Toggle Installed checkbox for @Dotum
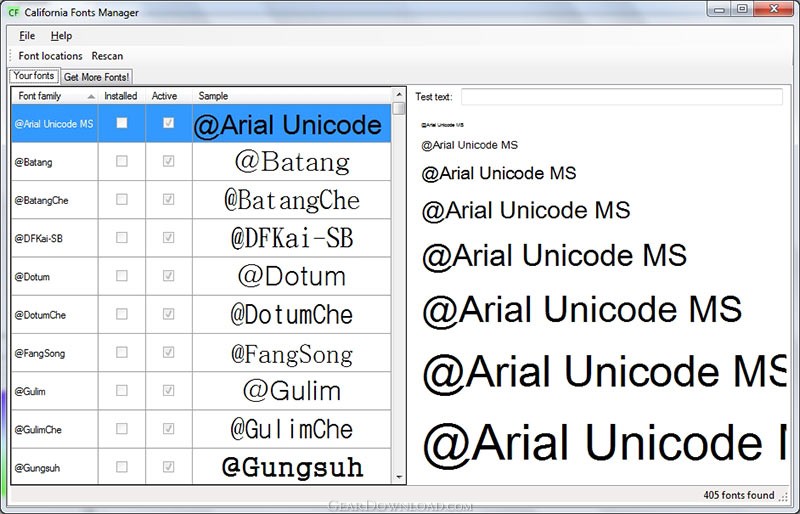Viewport: 800px width, 514px height. tap(121, 276)
